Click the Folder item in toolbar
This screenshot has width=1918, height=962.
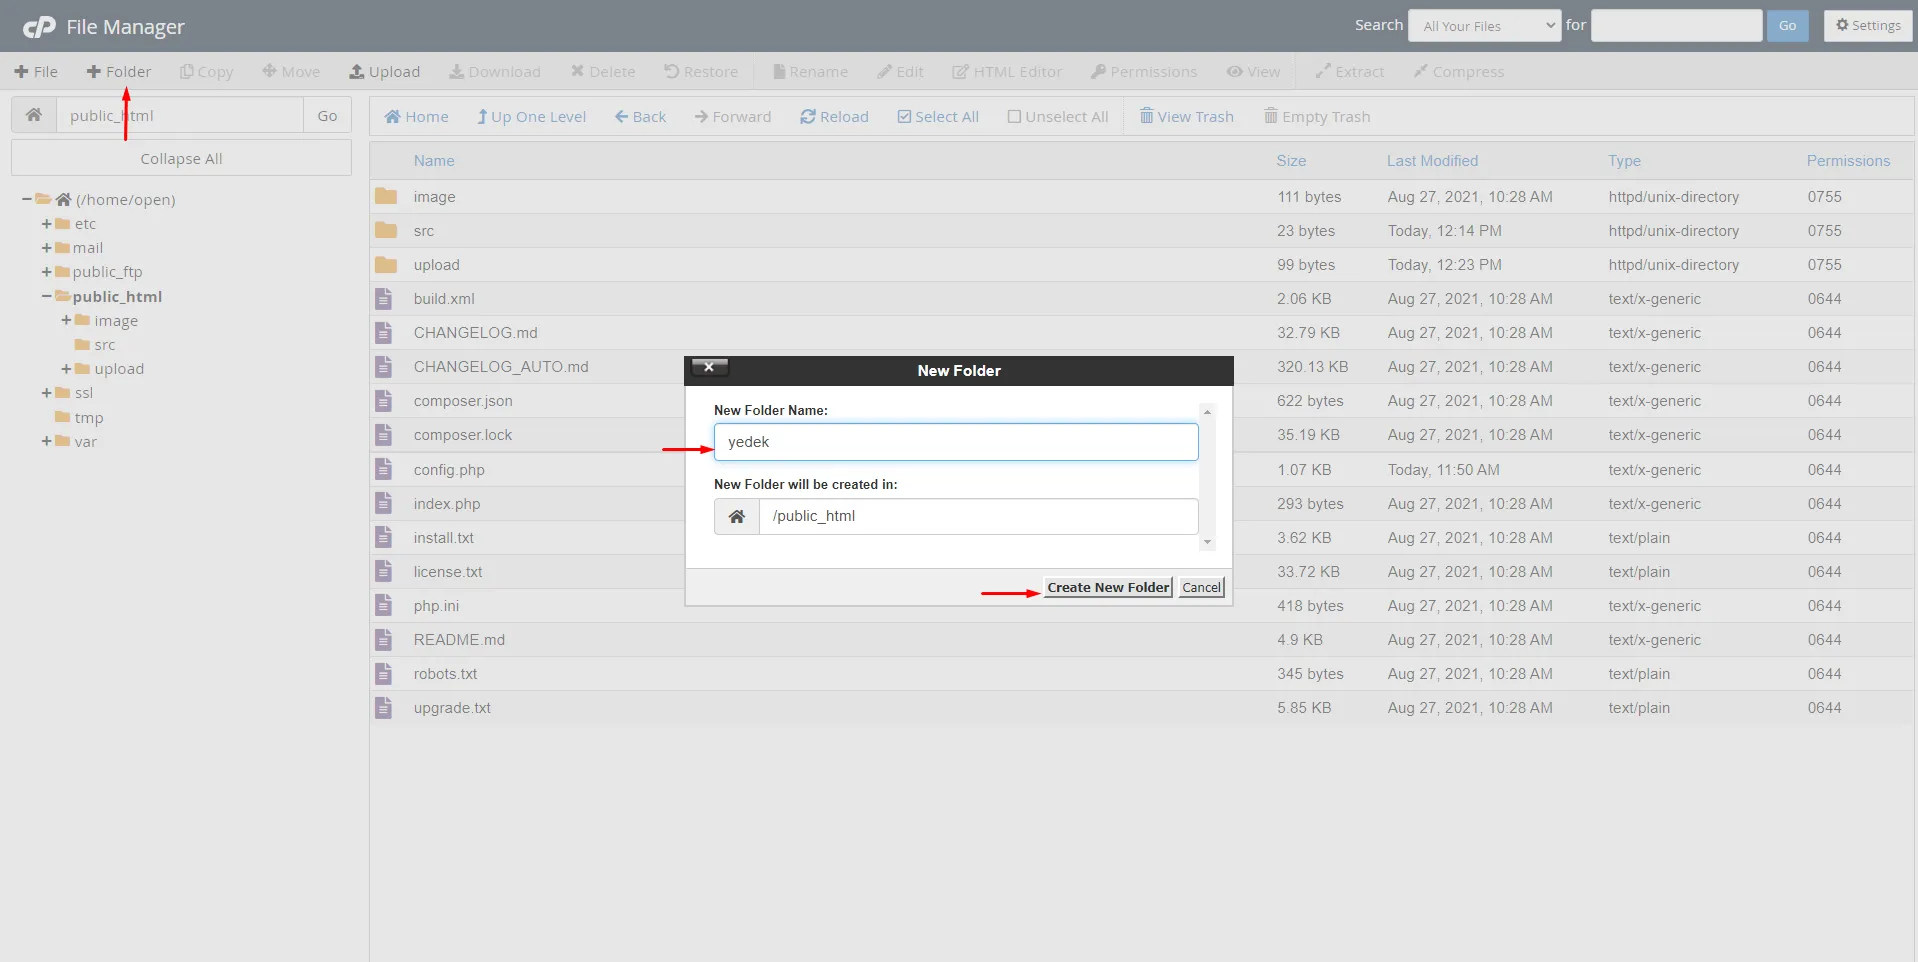[x=119, y=72]
